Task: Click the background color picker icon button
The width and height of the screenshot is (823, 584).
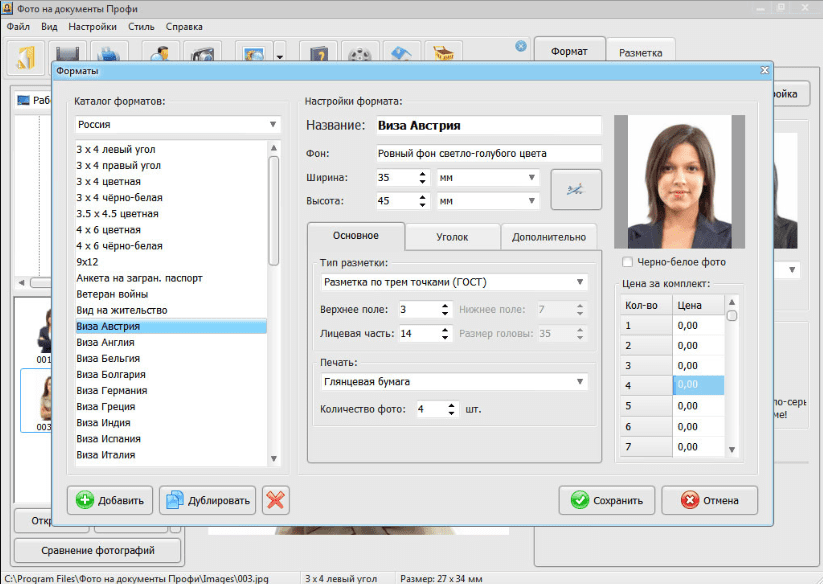Action: tap(576, 190)
